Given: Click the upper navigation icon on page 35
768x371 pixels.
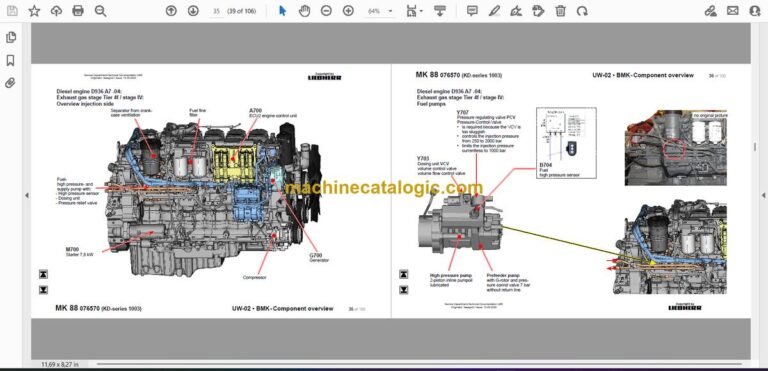Looking at the screenshot, I should 43,274.
